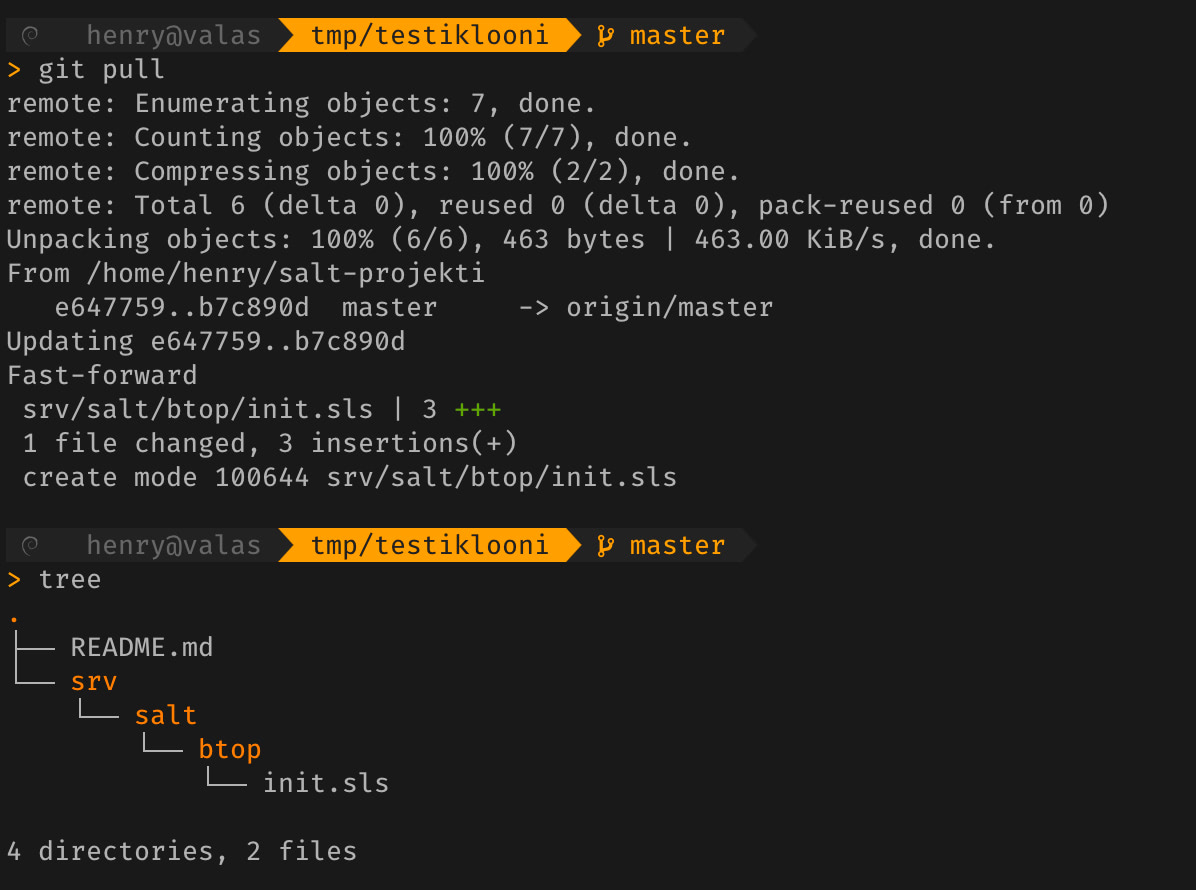Click the 'Updating e647759..b7c890d' line
Viewport: 1196px width, 890px height.
click(205, 342)
